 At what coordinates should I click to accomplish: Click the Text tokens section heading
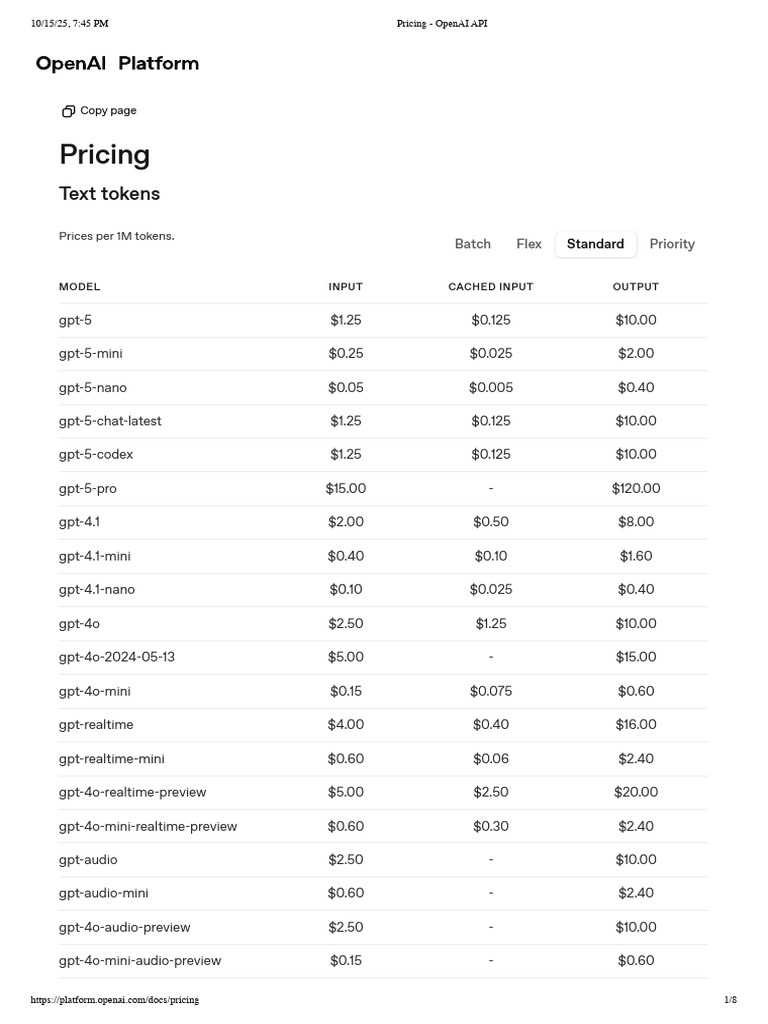pos(110,194)
